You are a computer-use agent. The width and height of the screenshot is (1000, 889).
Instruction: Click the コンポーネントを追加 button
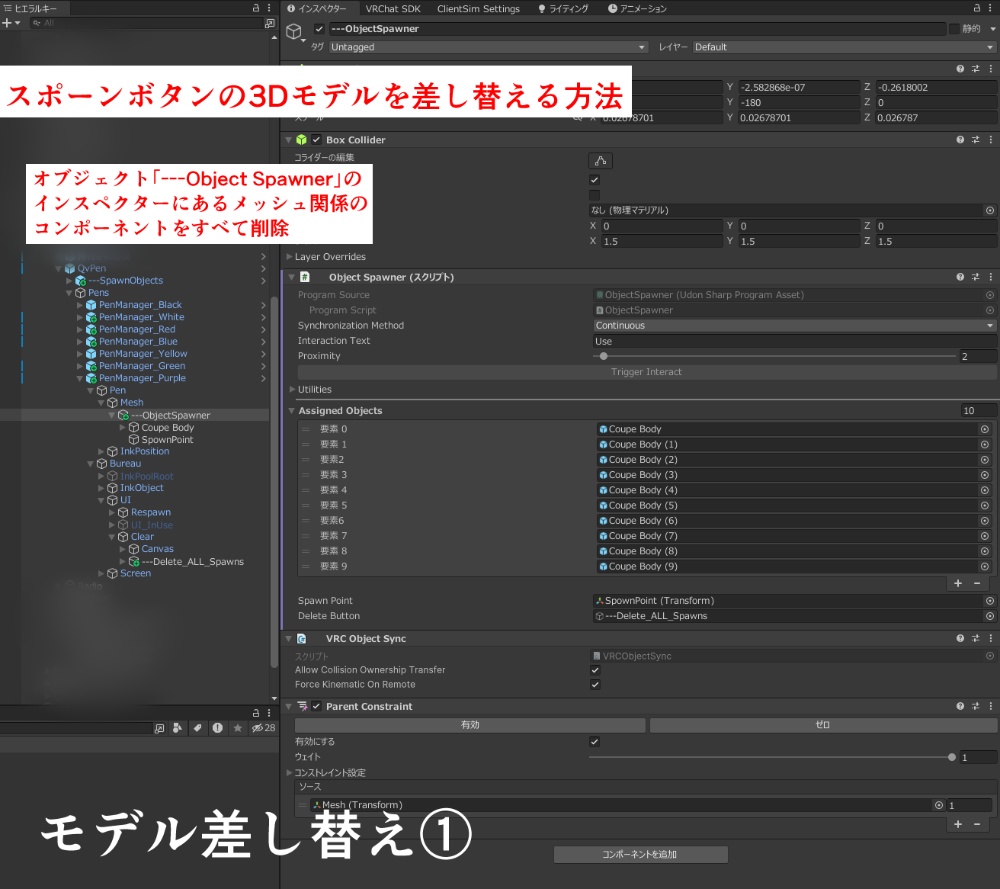[x=640, y=853]
